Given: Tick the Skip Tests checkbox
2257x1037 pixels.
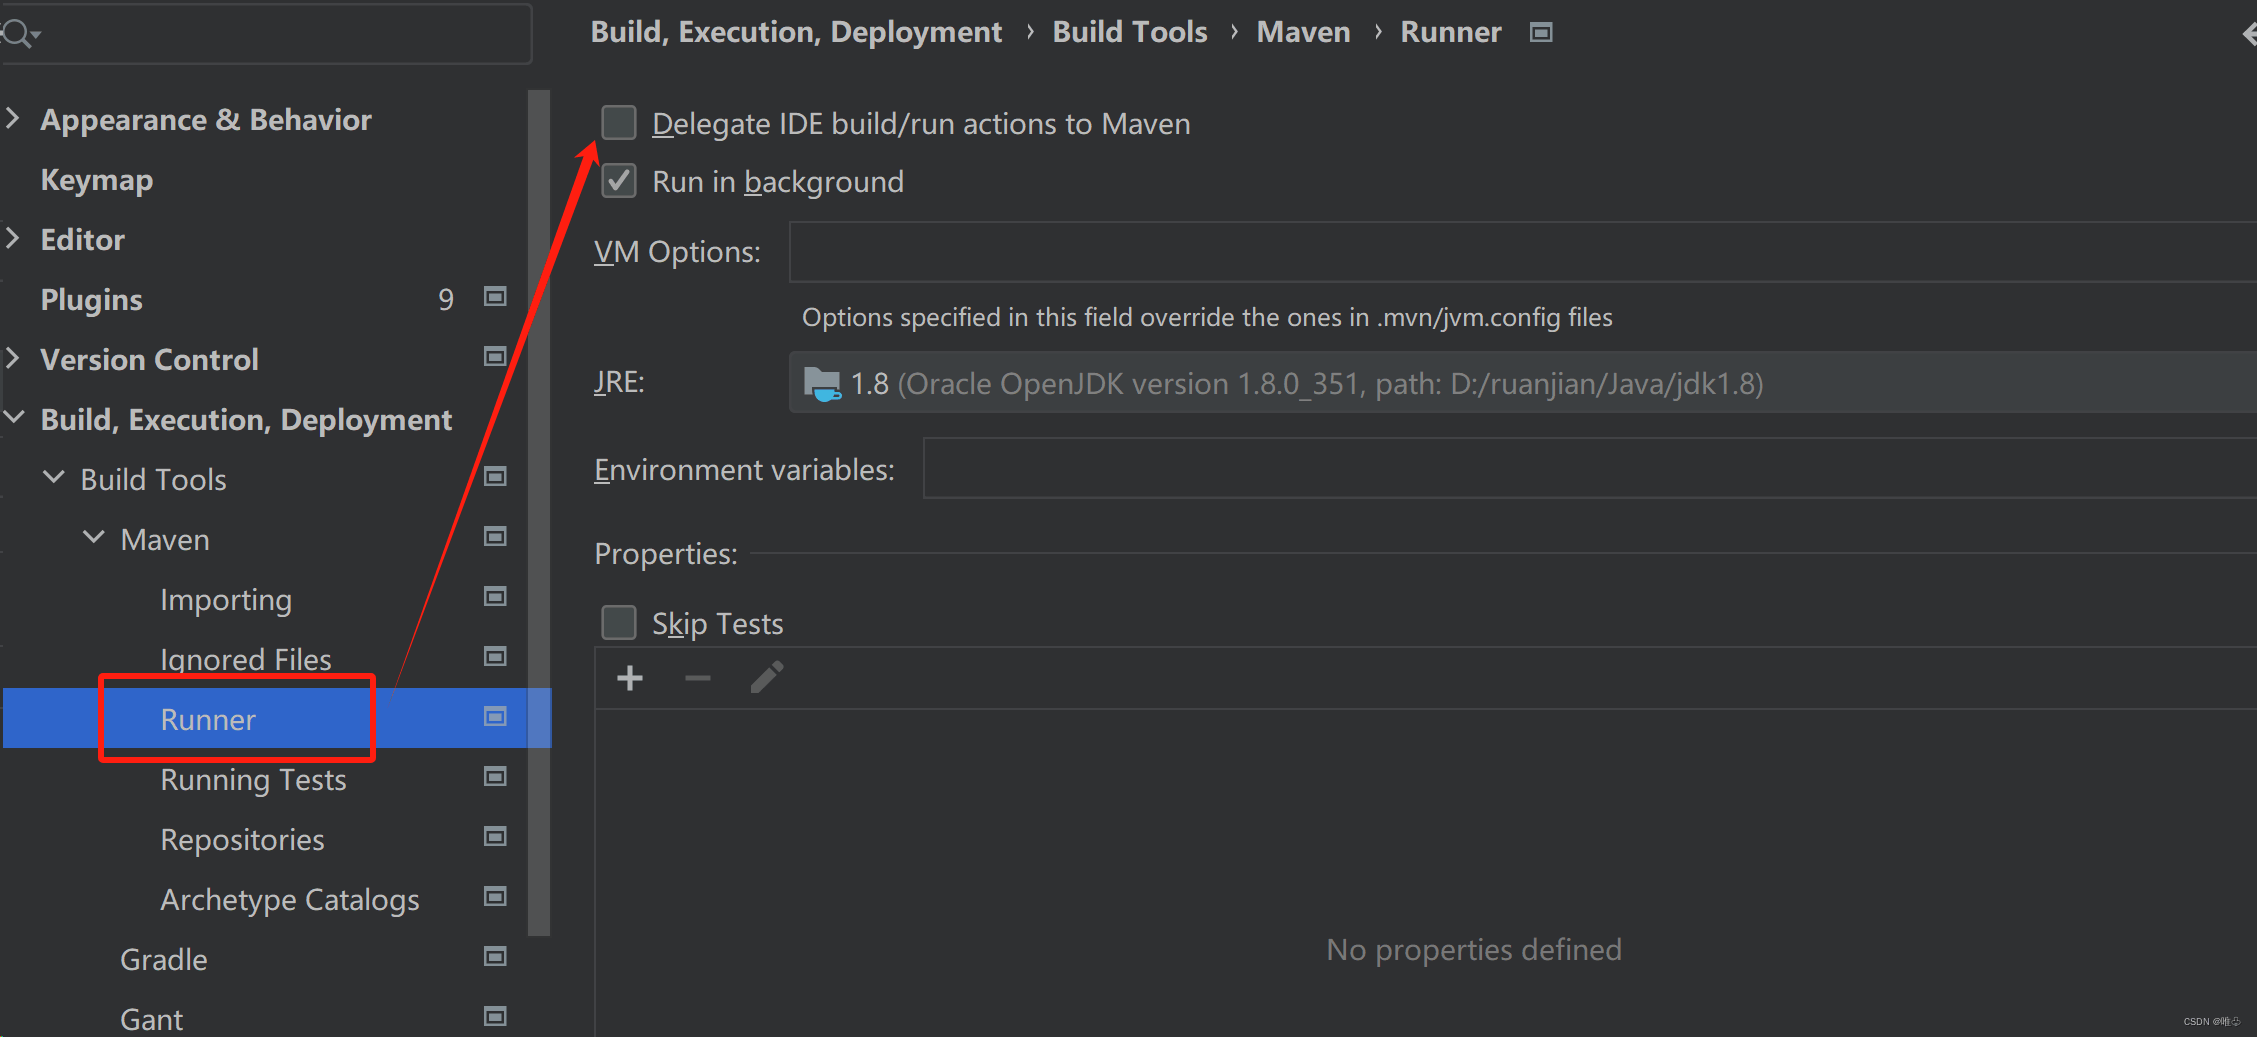Looking at the screenshot, I should 619,622.
